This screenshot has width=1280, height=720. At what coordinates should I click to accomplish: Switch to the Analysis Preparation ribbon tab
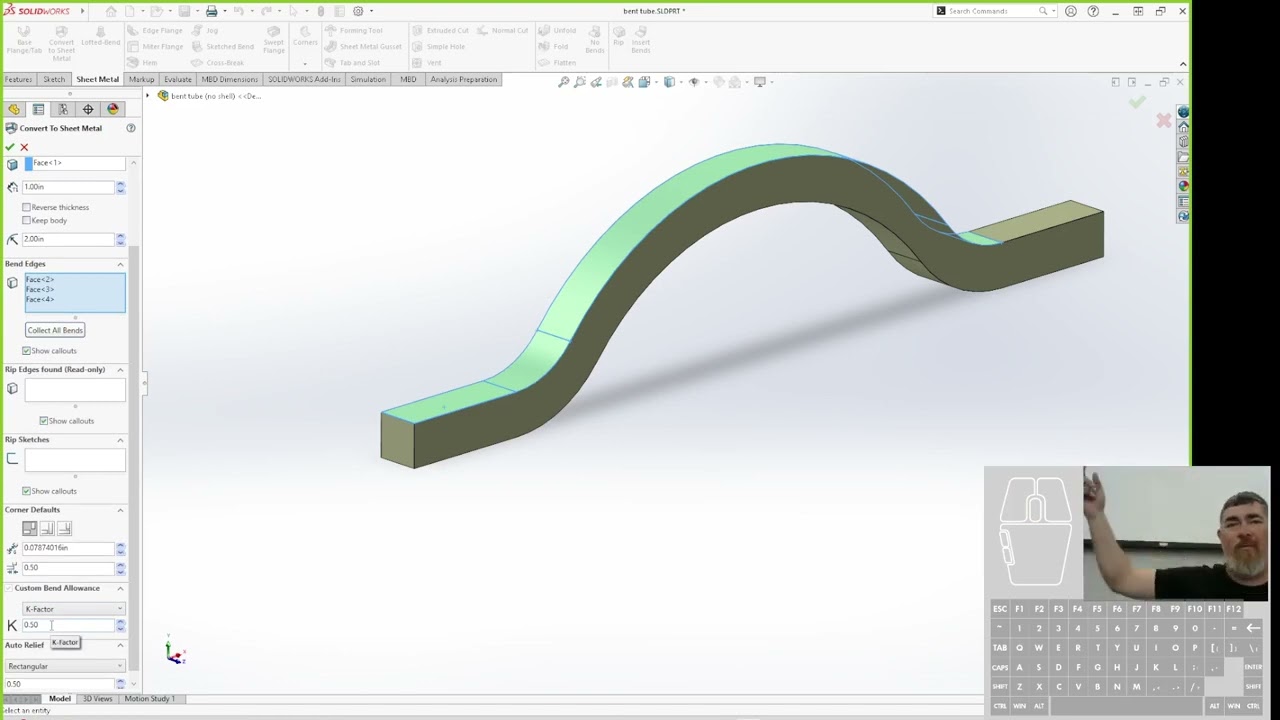[464, 79]
